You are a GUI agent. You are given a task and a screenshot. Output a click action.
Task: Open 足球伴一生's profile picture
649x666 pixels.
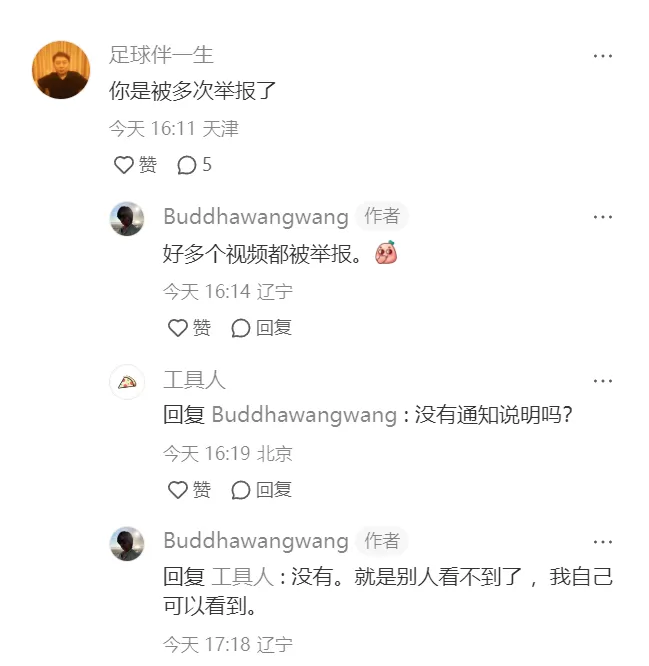click(x=61, y=70)
